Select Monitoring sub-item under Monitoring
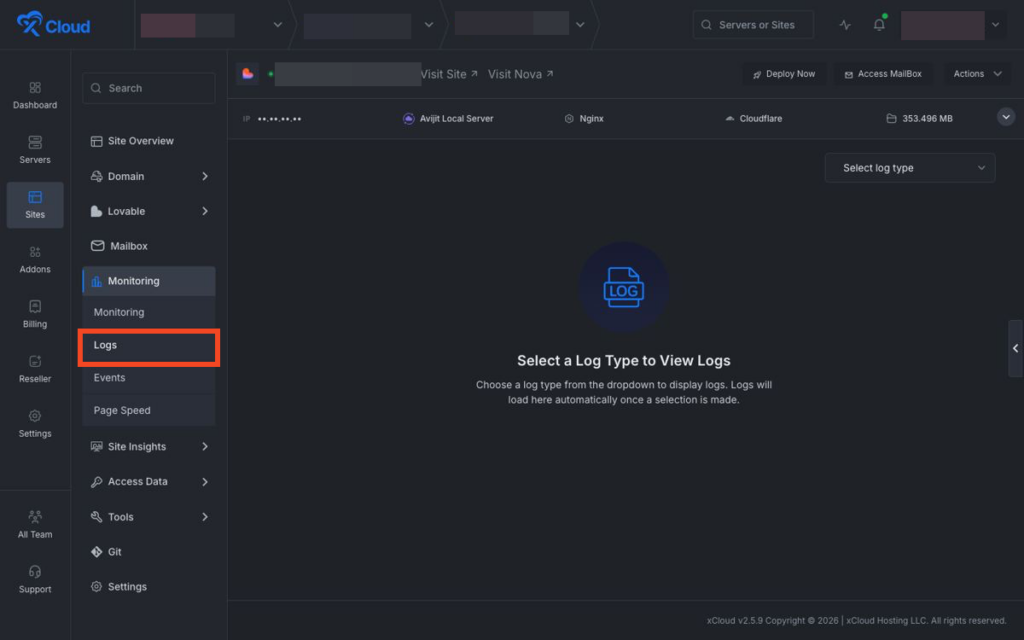Image resolution: width=1024 pixels, height=640 pixels. (x=149, y=312)
